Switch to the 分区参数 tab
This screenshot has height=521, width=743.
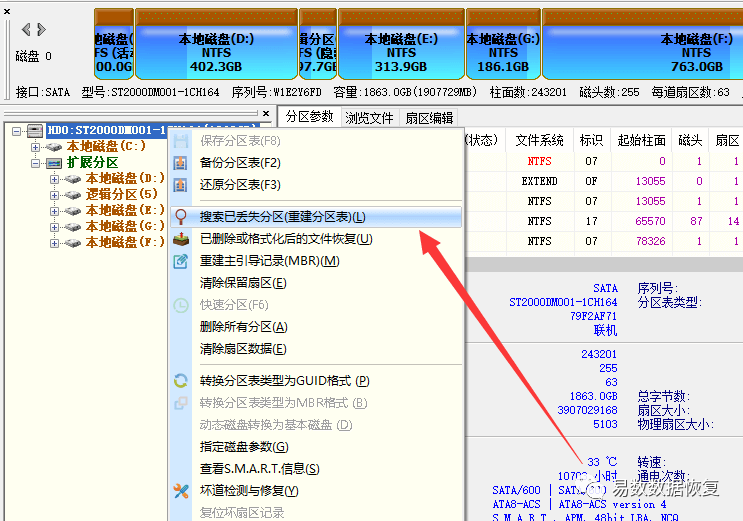point(309,117)
